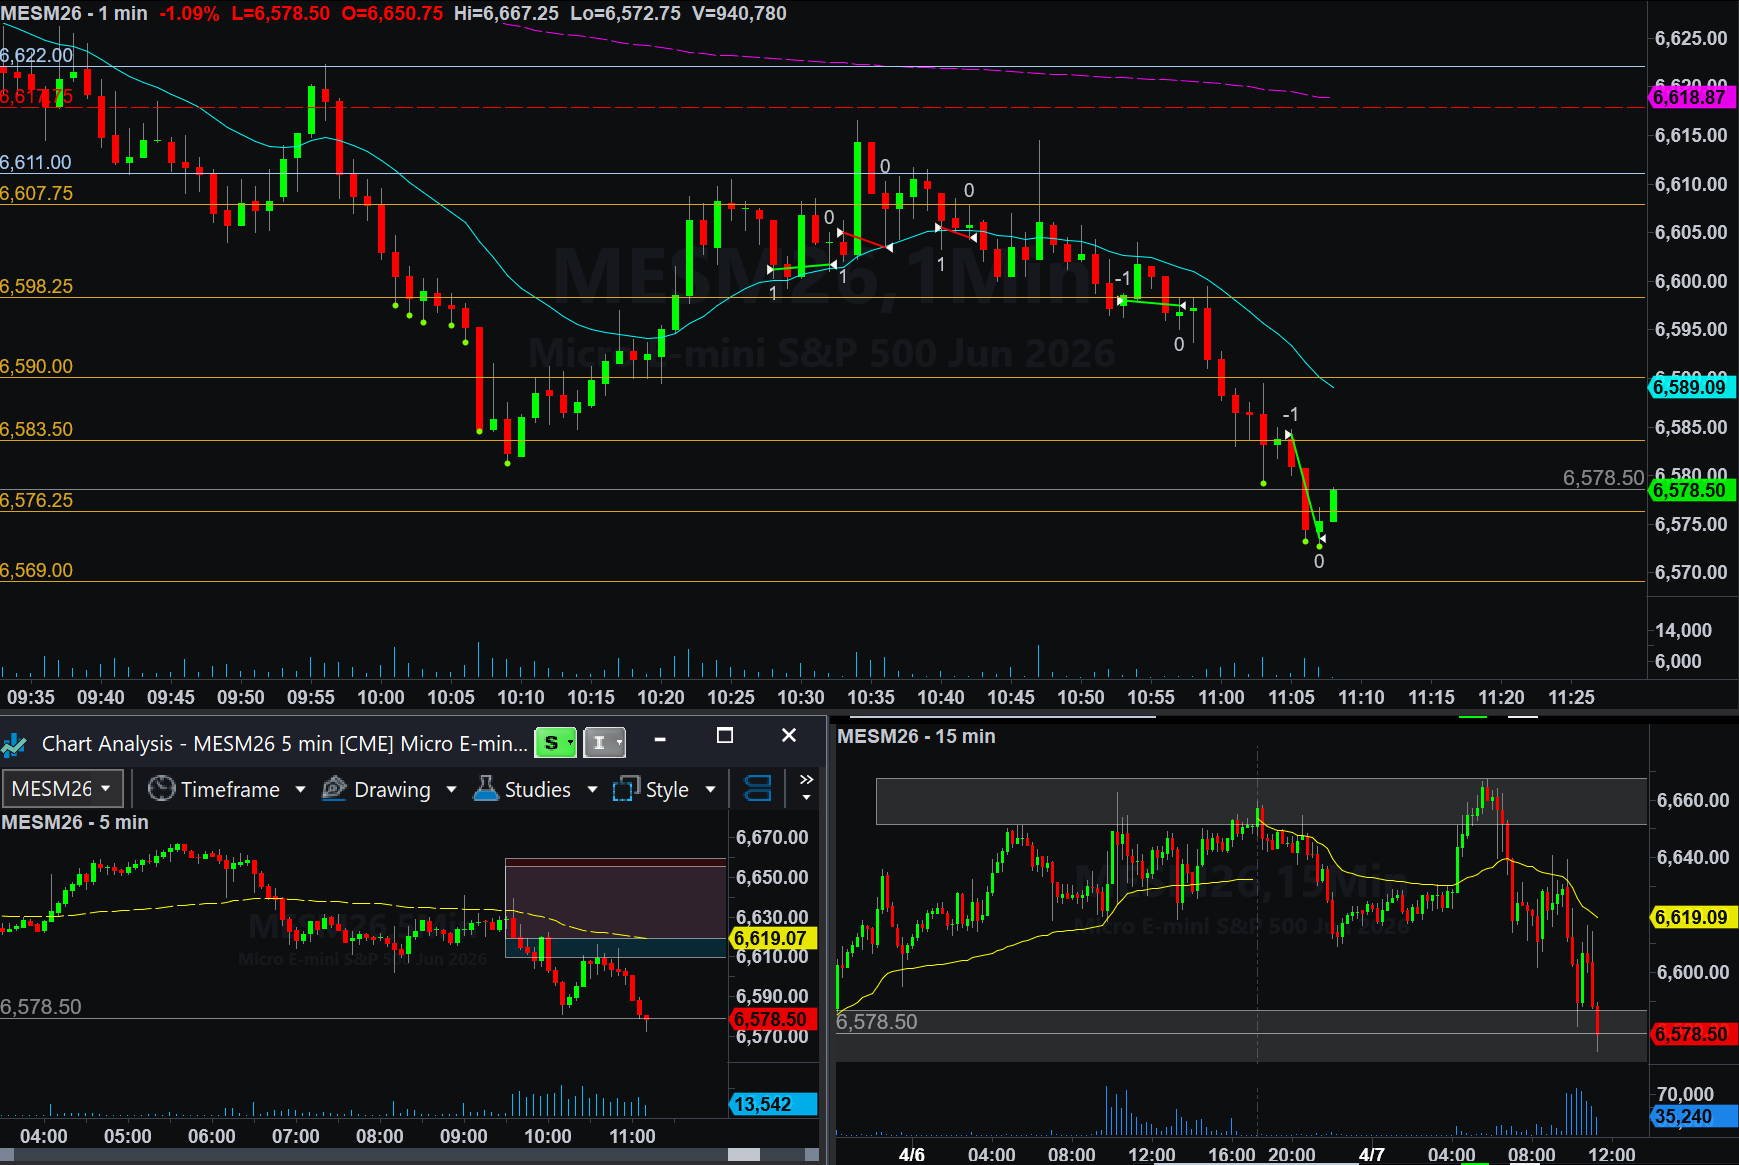Toggle the gray I interval-link button

[604, 743]
